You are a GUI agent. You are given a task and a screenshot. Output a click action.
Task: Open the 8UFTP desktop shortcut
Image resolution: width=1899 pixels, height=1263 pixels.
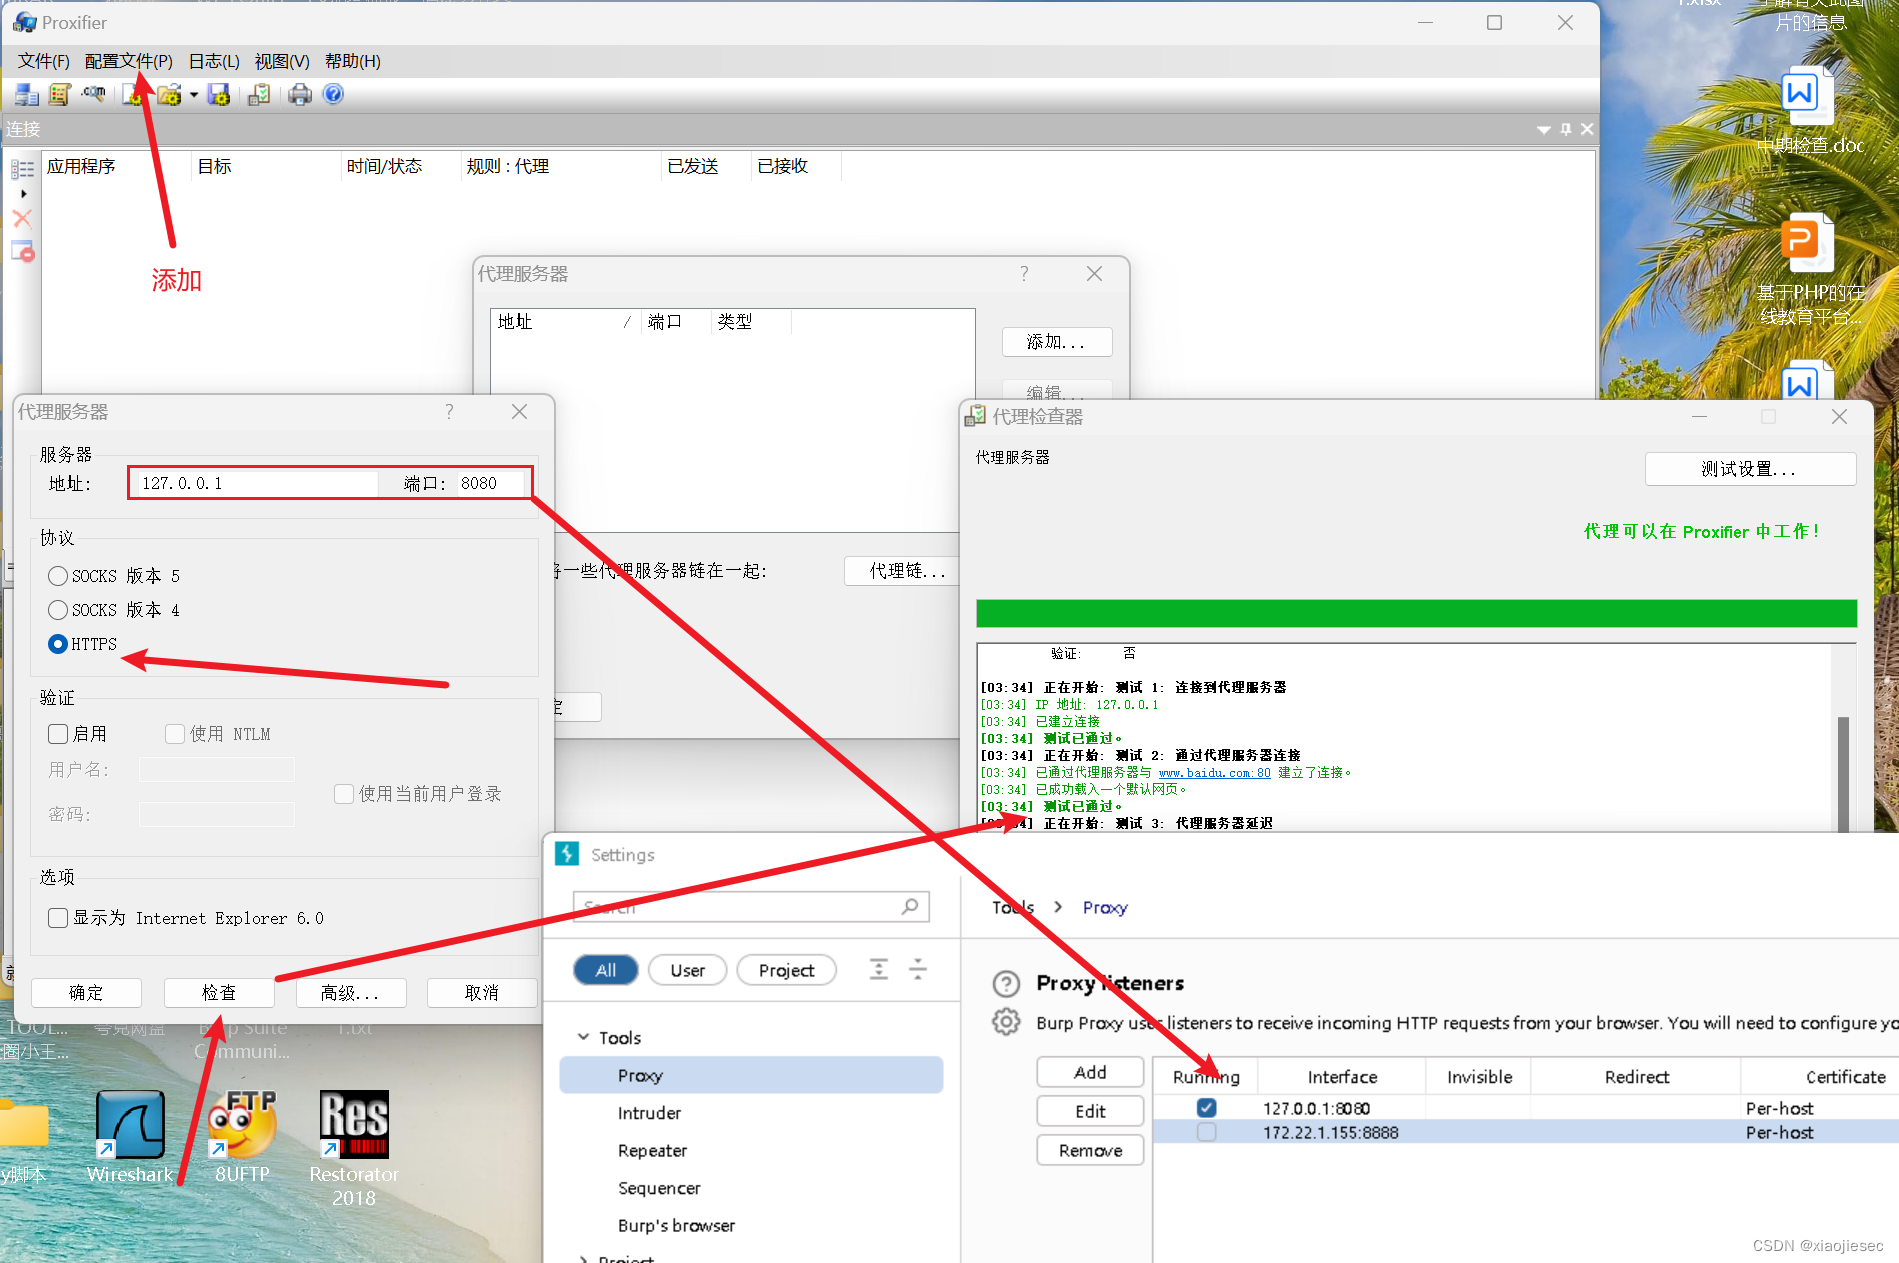tap(242, 1137)
